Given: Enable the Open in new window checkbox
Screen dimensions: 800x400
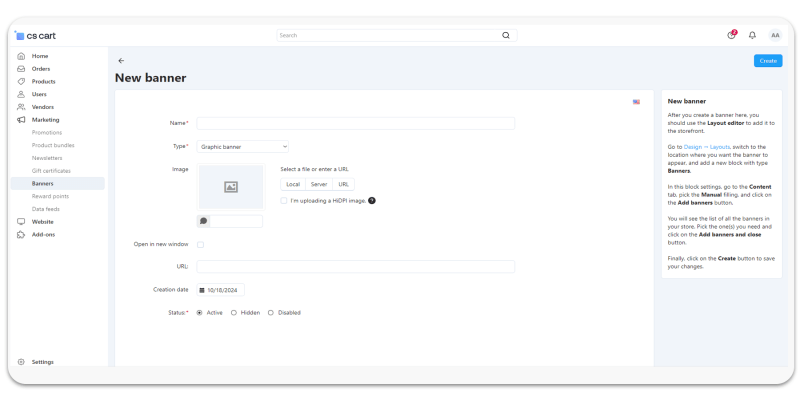Looking at the screenshot, I should [200, 244].
